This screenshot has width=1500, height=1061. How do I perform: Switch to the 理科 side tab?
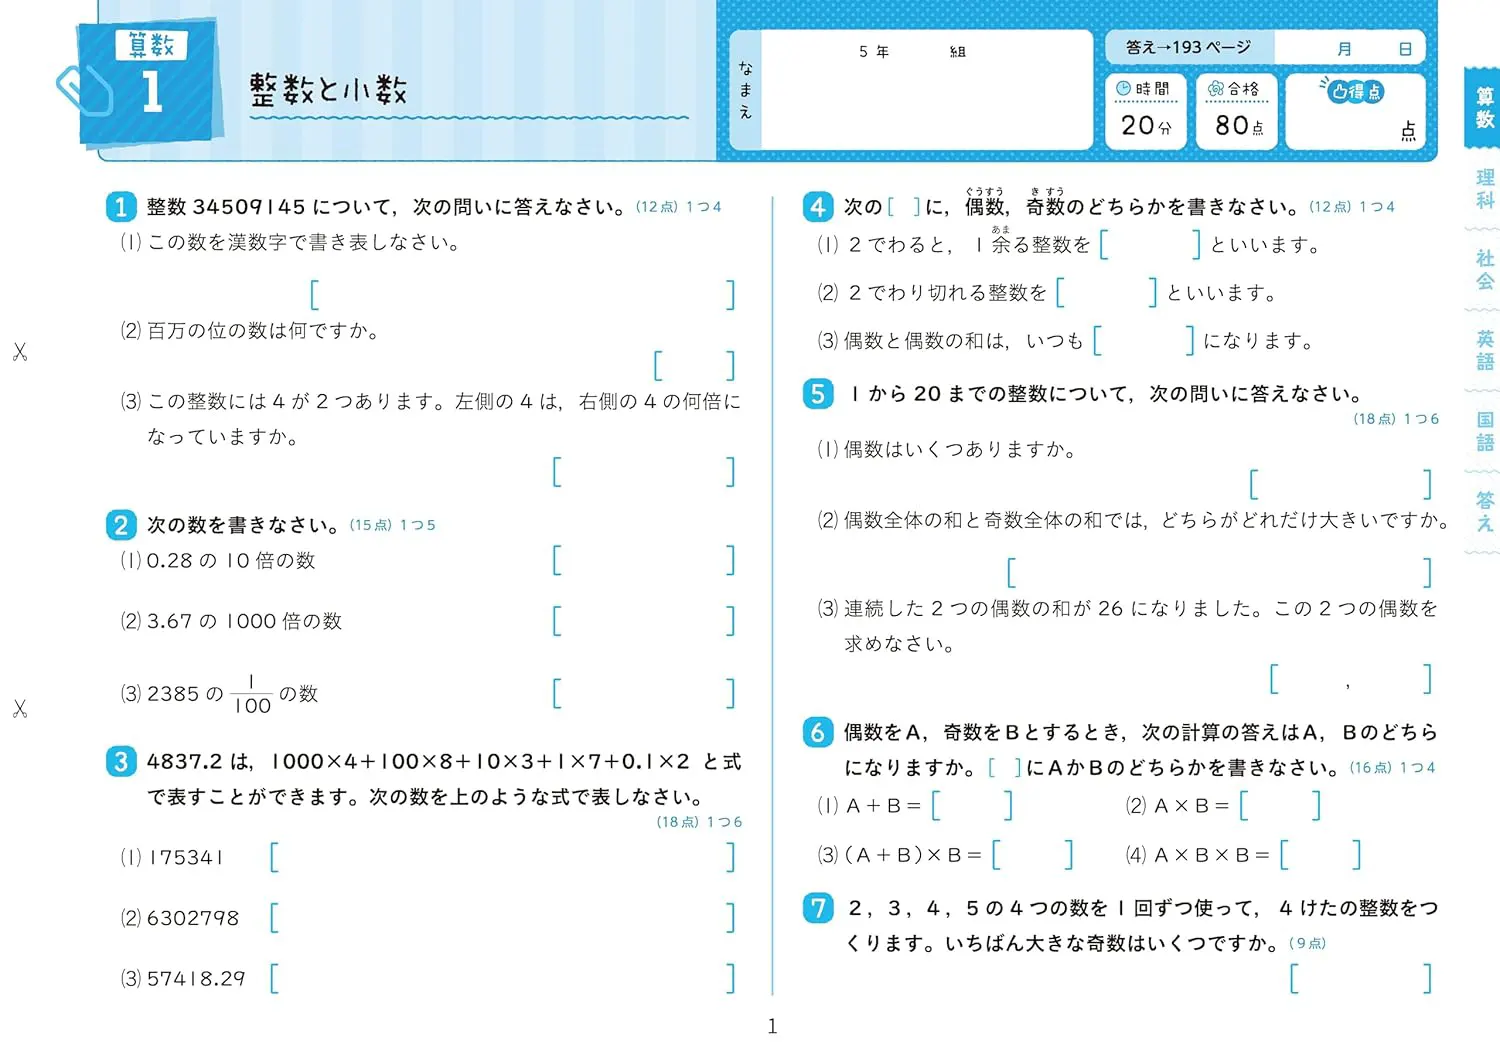1485,188
